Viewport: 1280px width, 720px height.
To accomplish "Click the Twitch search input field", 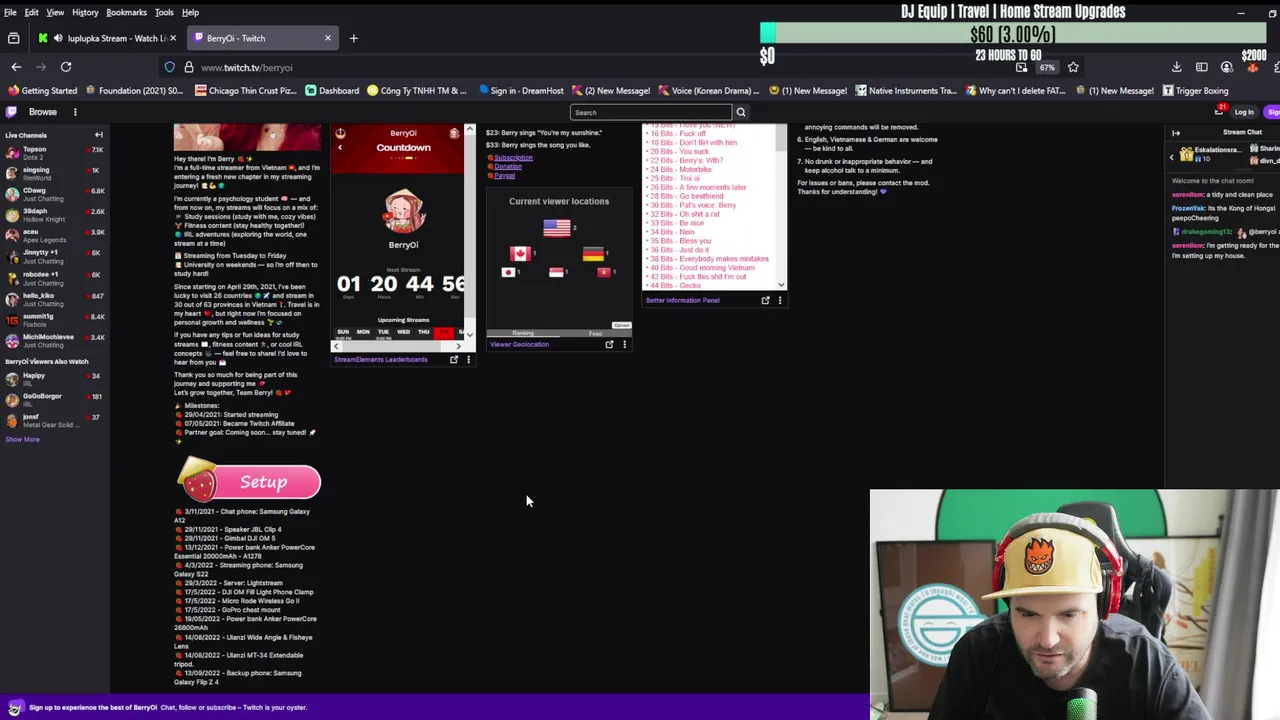I will 651,112.
